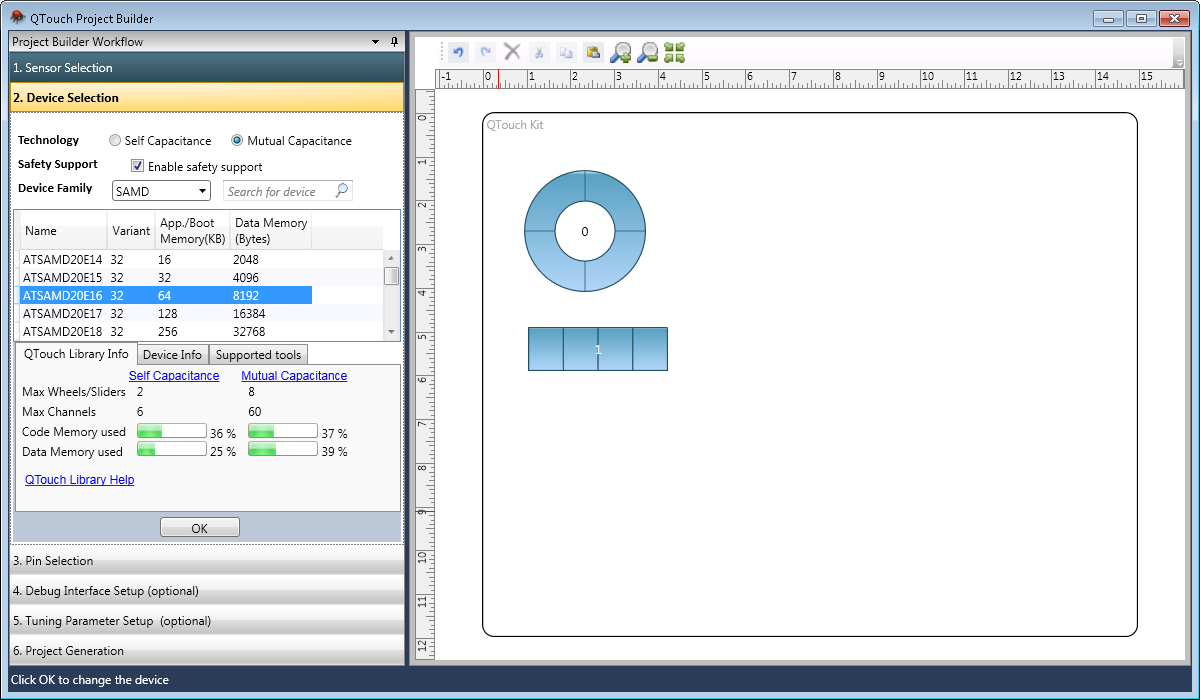
Task: Click the QTouch Kit canvas label
Action: pyautogui.click(x=515, y=125)
